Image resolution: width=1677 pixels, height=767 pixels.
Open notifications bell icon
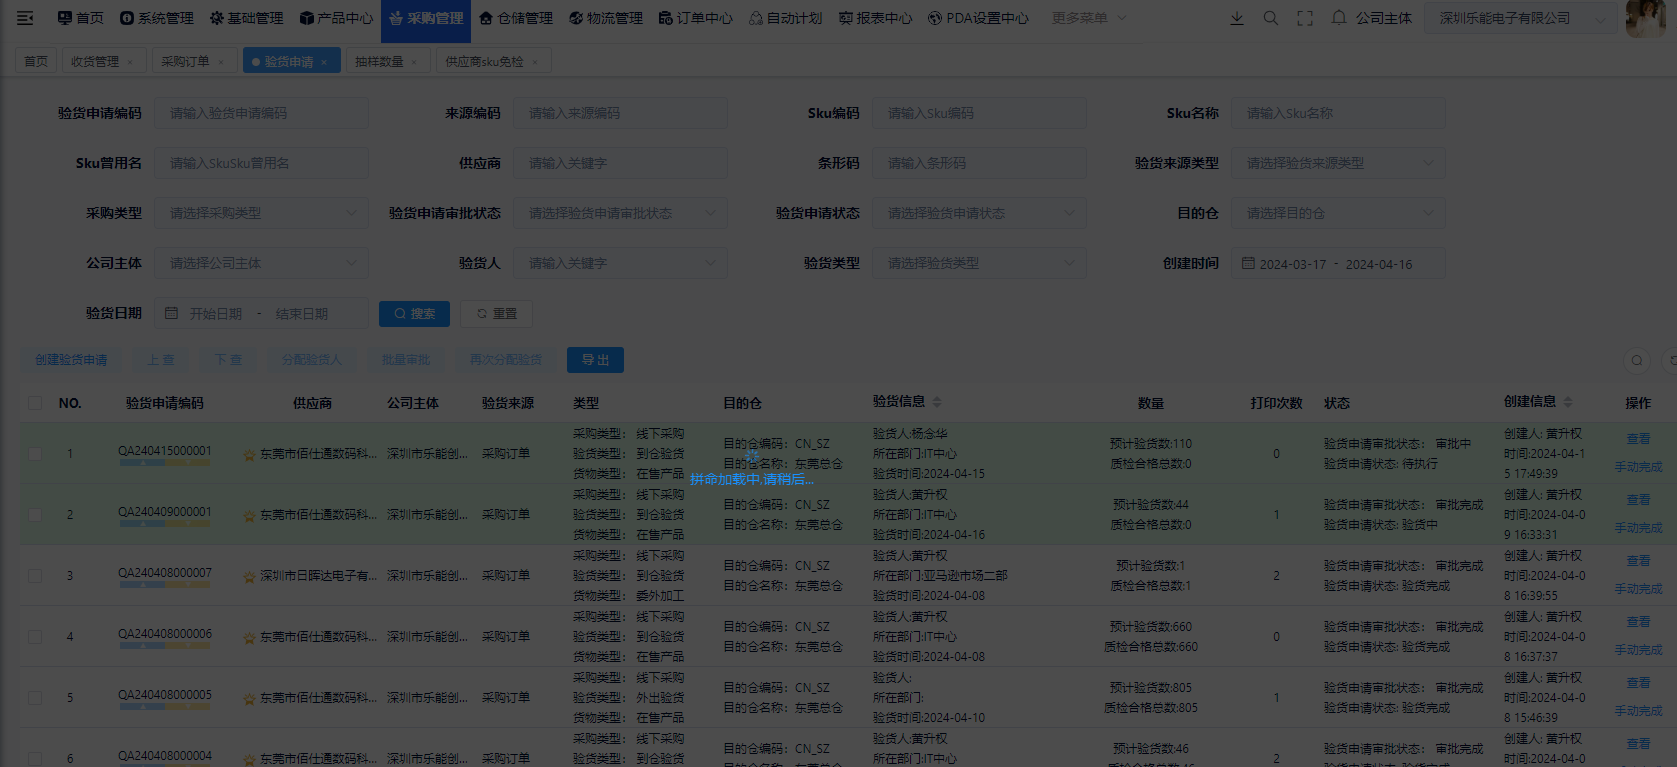coord(1339,18)
